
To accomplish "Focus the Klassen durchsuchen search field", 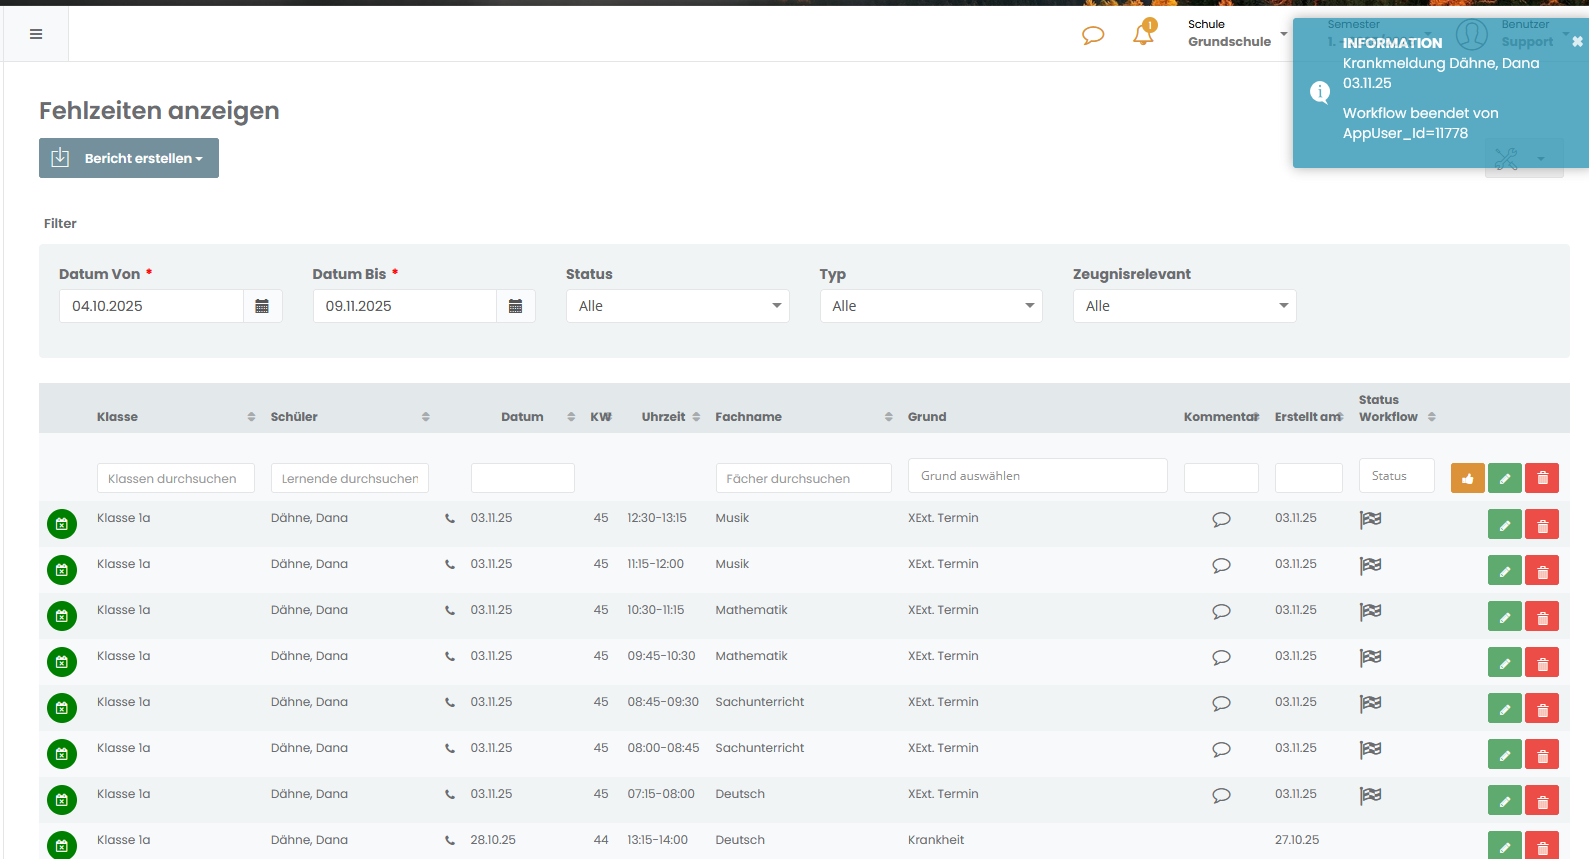I will [176, 478].
